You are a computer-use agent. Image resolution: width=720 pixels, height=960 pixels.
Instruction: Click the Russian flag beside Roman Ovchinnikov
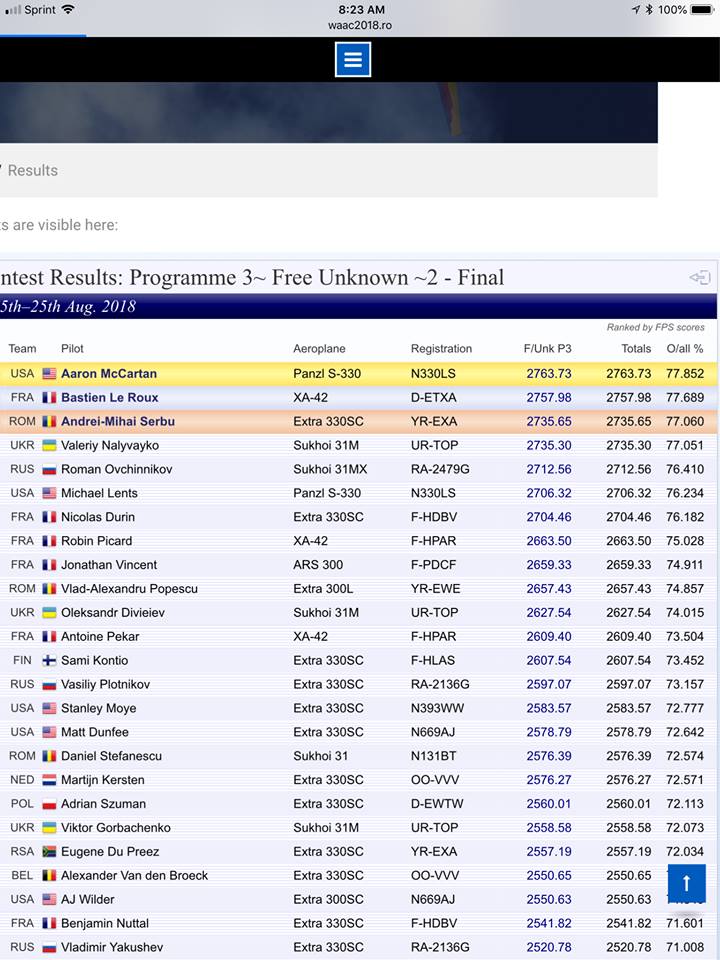pos(49,470)
